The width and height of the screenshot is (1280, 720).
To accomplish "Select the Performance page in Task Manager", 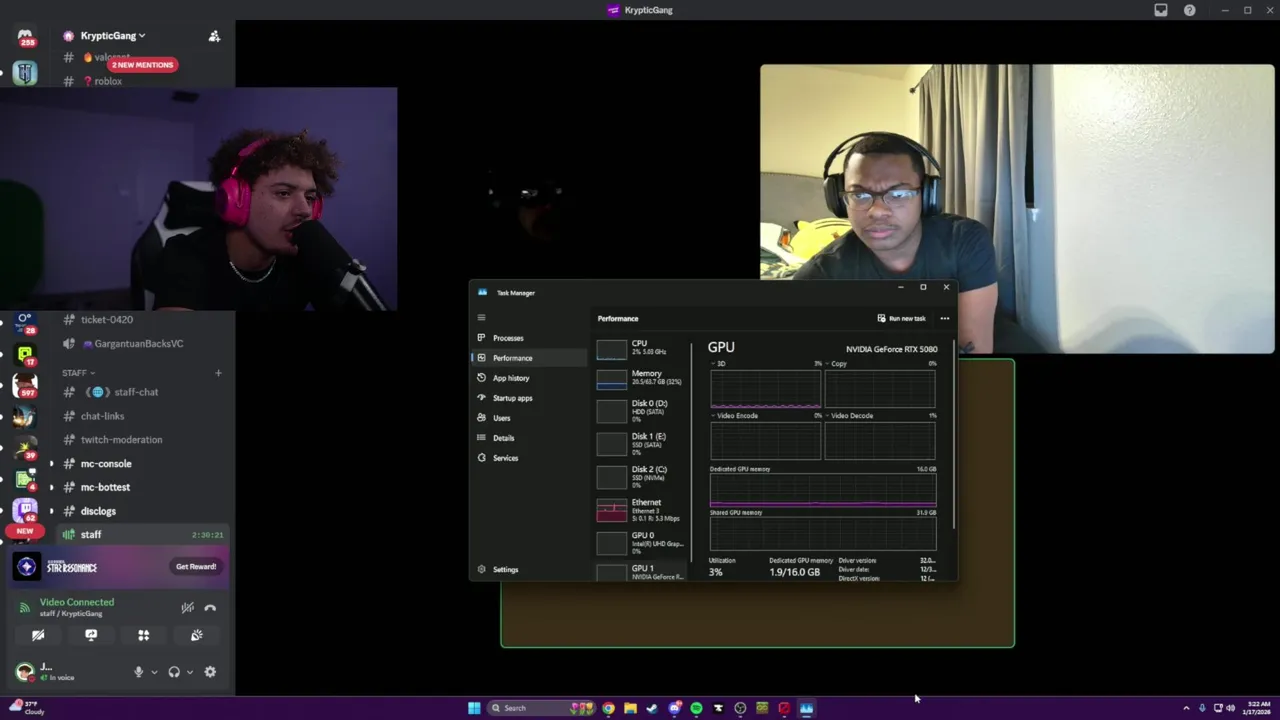I will tap(529, 358).
